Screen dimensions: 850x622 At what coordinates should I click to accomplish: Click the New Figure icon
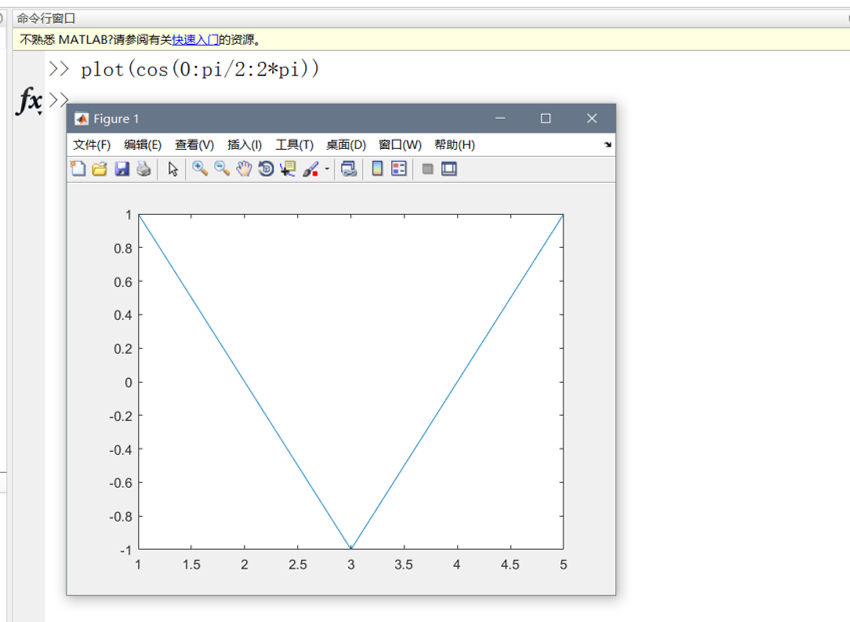point(78,169)
